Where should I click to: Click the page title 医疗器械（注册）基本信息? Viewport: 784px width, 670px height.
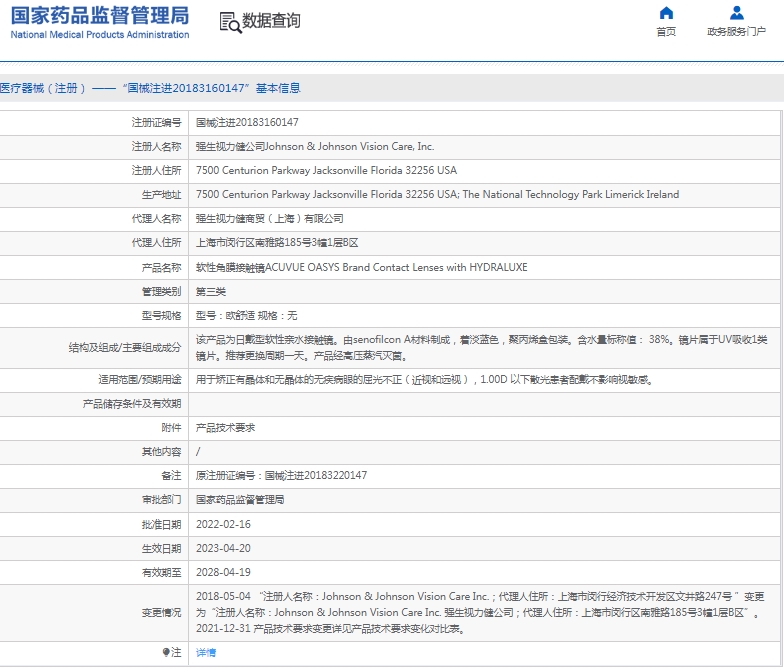click(x=150, y=88)
